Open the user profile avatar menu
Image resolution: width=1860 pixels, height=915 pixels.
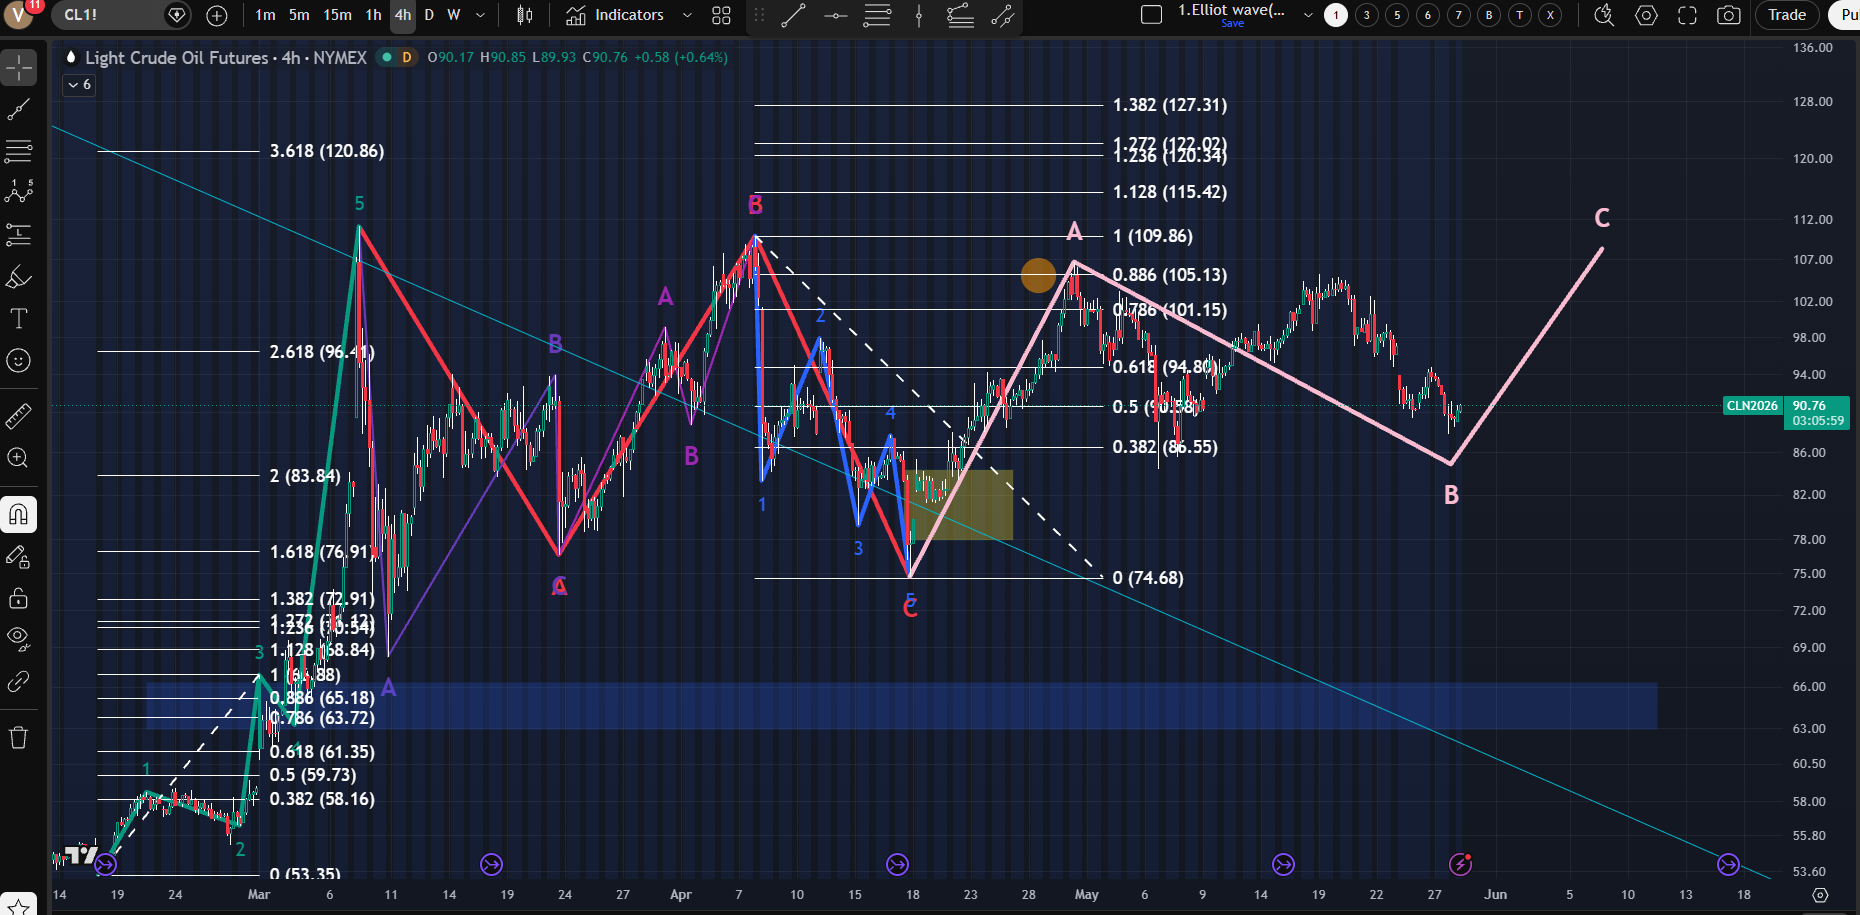pos(19,14)
